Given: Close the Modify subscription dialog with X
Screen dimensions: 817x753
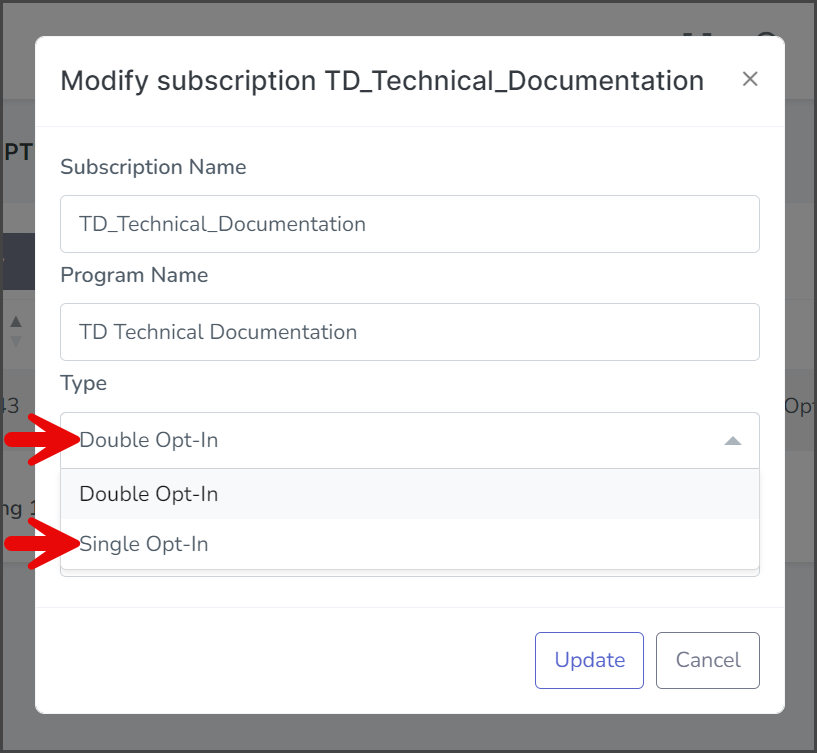Looking at the screenshot, I should pyautogui.click(x=750, y=79).
